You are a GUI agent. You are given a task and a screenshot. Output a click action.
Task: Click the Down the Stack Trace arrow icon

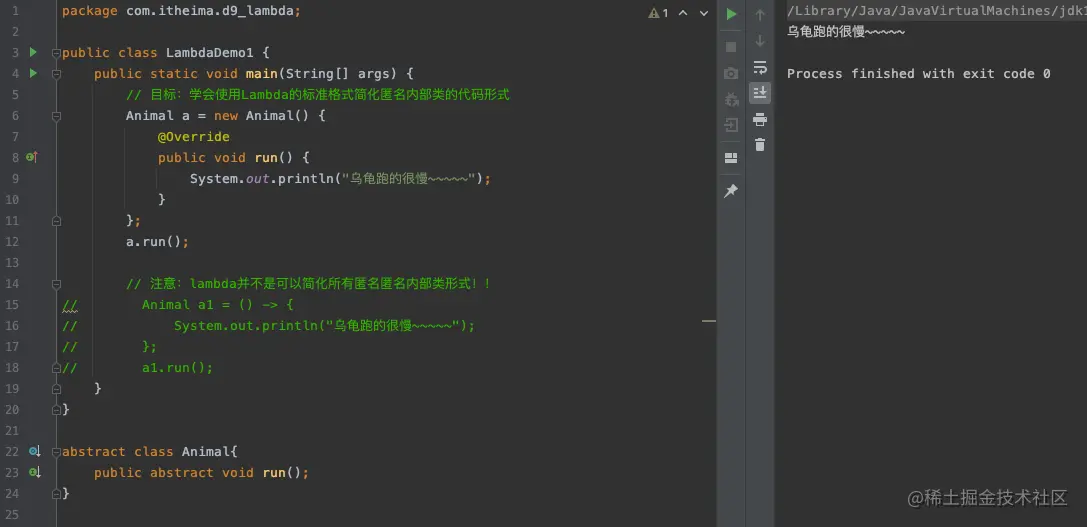[760, 41]
